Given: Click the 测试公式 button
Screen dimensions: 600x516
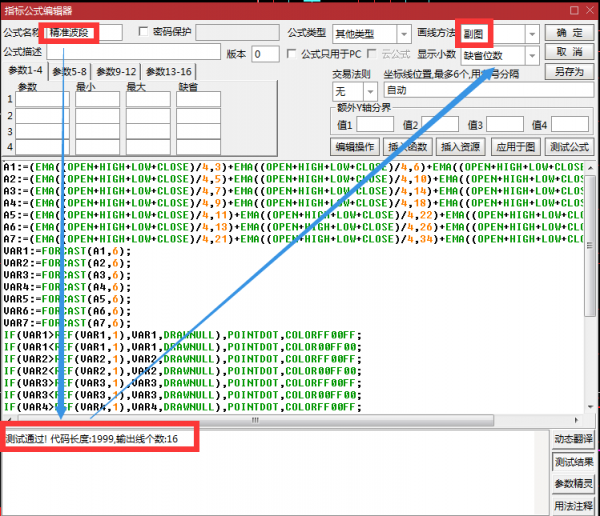Looking at the screenshot, I should click(572, 146).
